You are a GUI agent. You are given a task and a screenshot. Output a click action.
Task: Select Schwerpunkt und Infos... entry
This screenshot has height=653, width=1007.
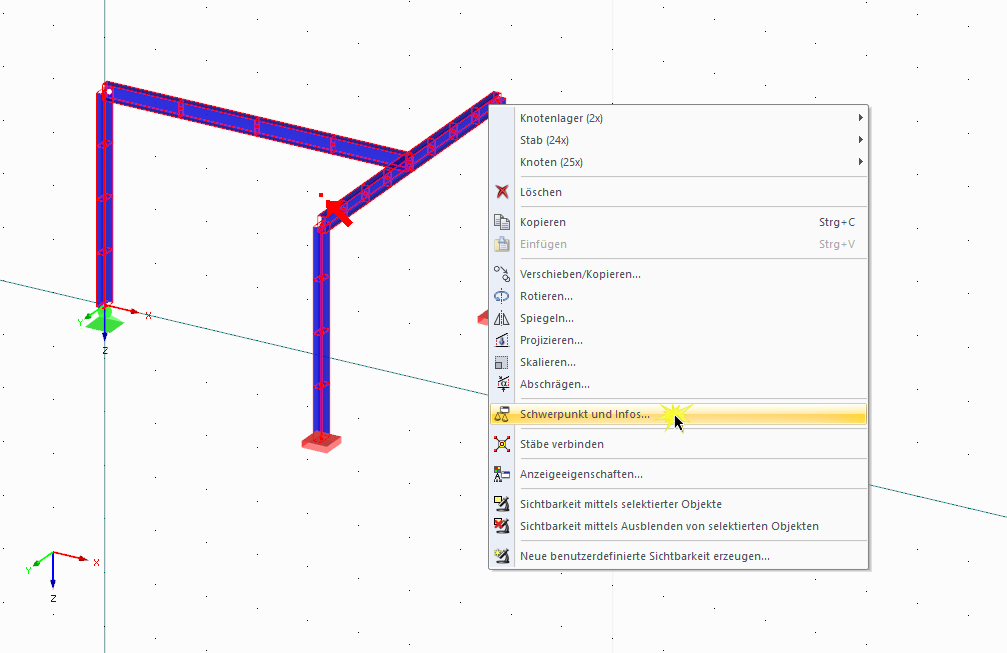(x=678, y=414)
